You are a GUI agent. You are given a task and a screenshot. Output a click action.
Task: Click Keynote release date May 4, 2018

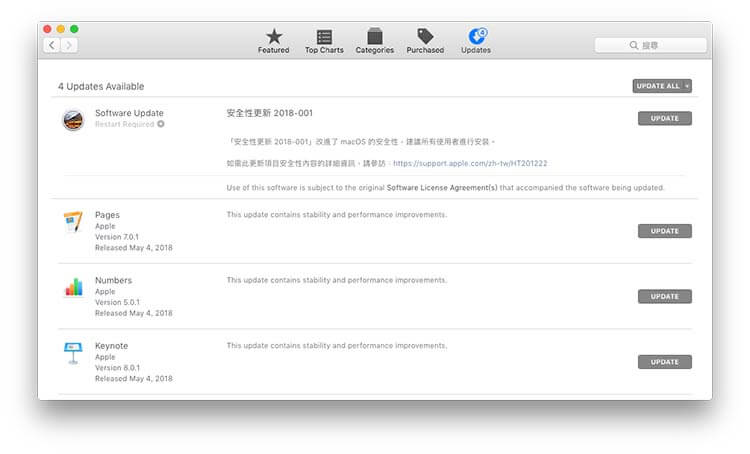click(133, 379)
